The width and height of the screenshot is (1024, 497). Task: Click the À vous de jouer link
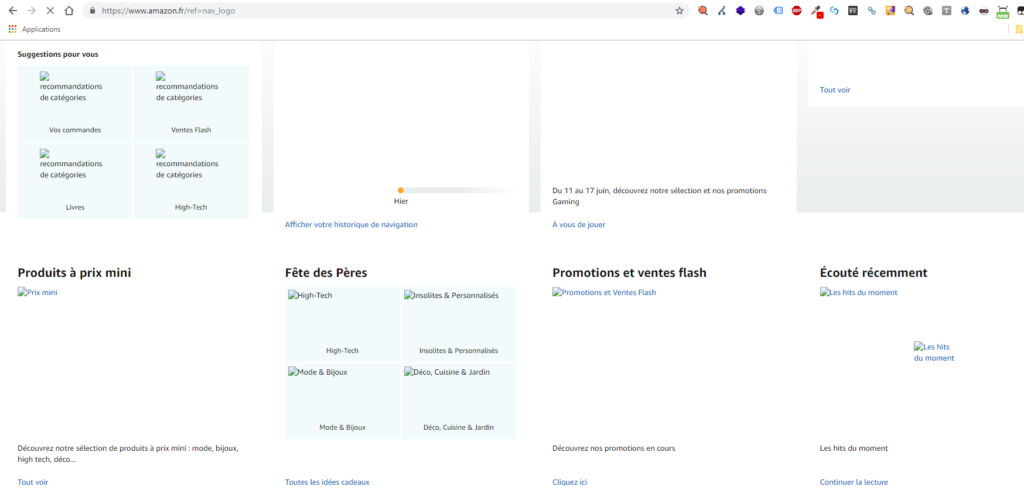coord(579,225)
